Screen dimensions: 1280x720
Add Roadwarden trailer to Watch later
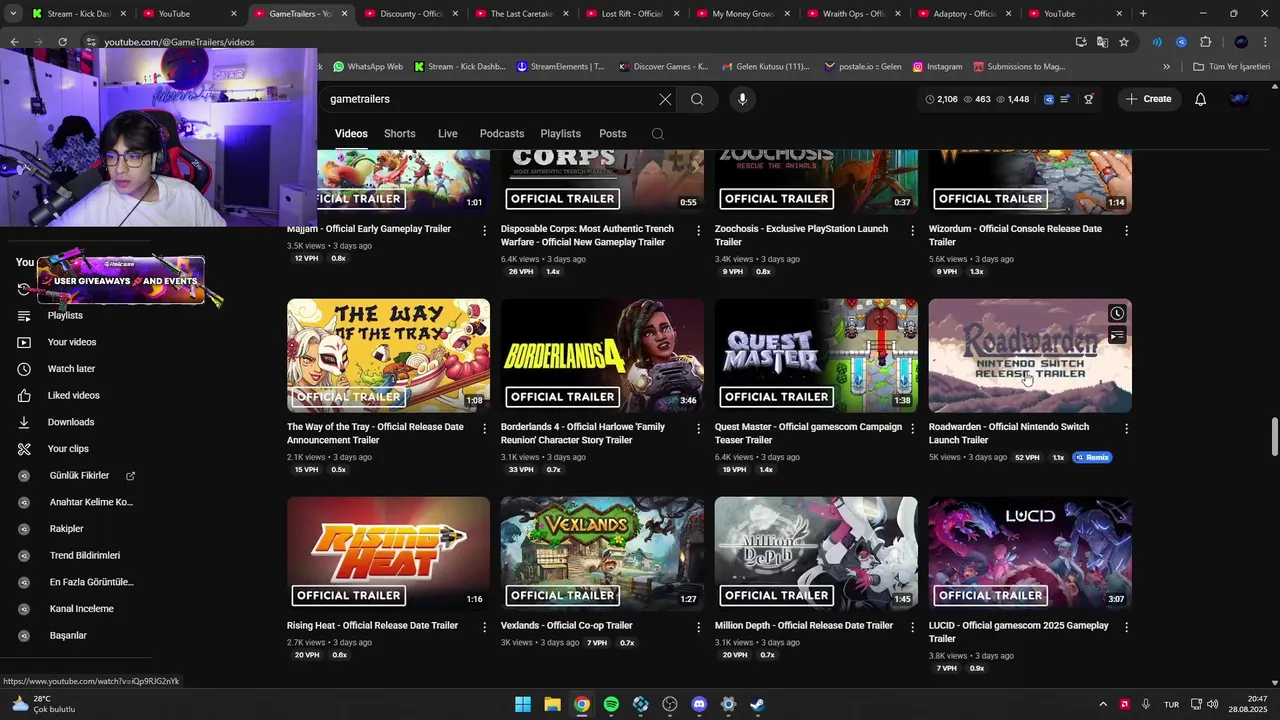click(1117, 314)
